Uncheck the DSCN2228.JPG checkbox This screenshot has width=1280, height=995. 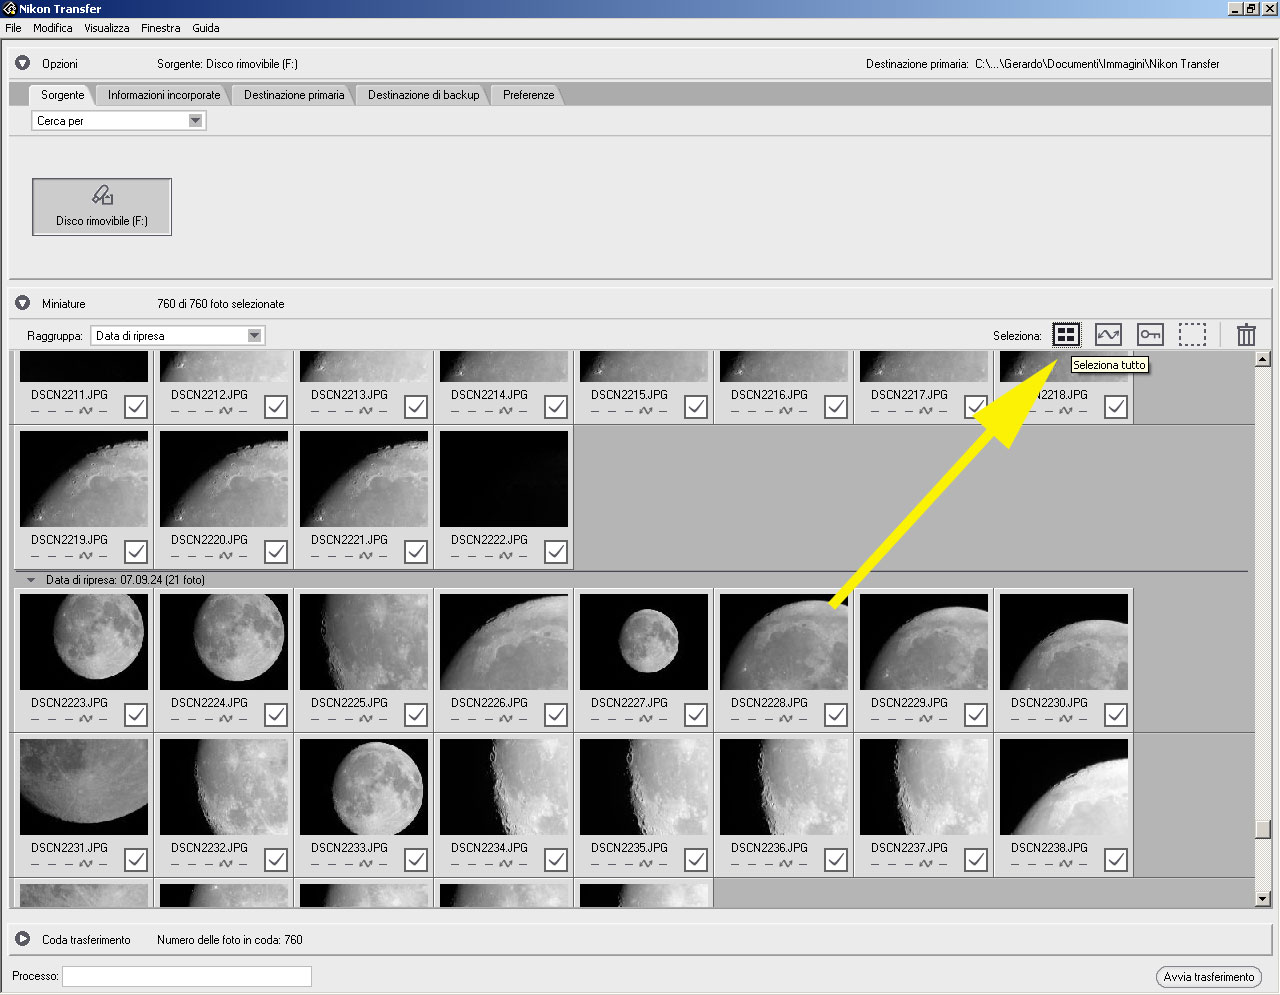coord(836,714)
